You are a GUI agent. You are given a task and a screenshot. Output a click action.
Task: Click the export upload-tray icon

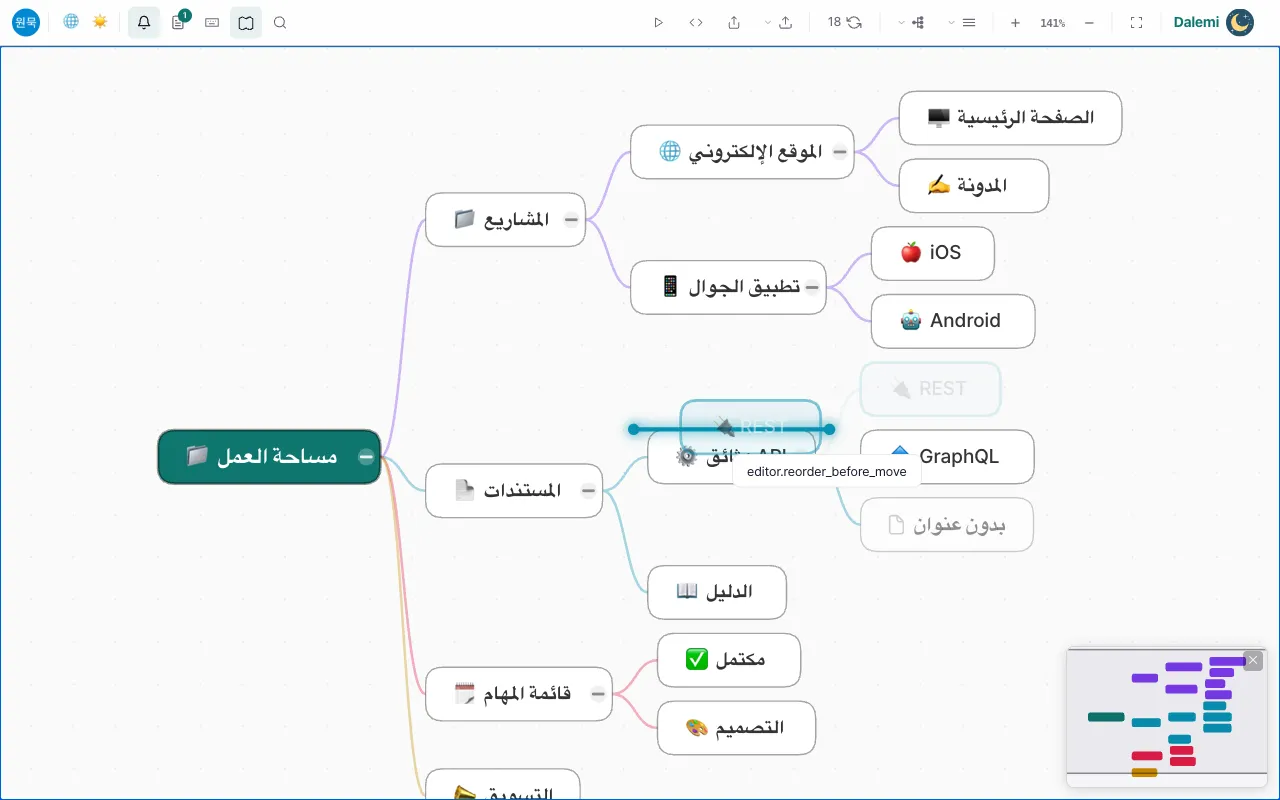tap(786, 22)
